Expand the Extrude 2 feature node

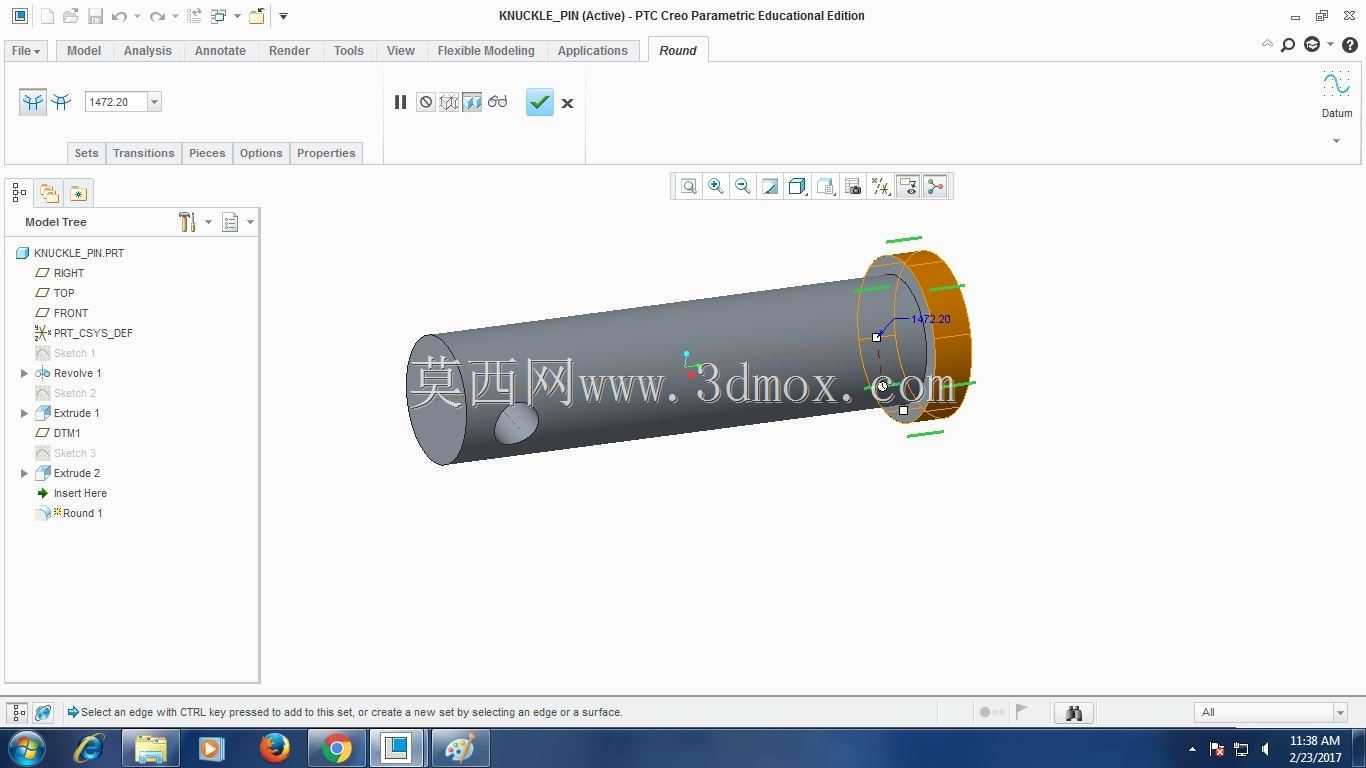pyautogui.click(x=24, y=473)
